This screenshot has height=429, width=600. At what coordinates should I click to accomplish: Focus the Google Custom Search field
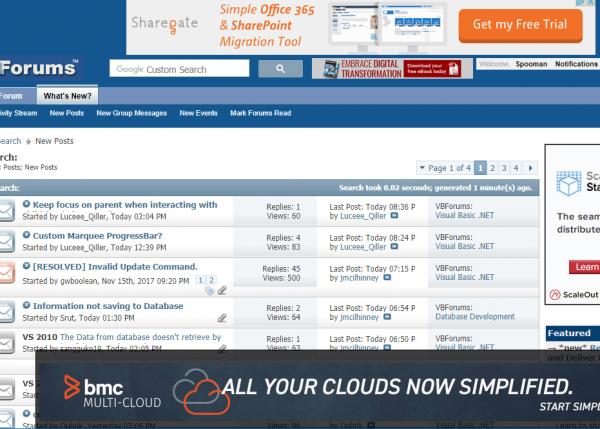(179, 69)
